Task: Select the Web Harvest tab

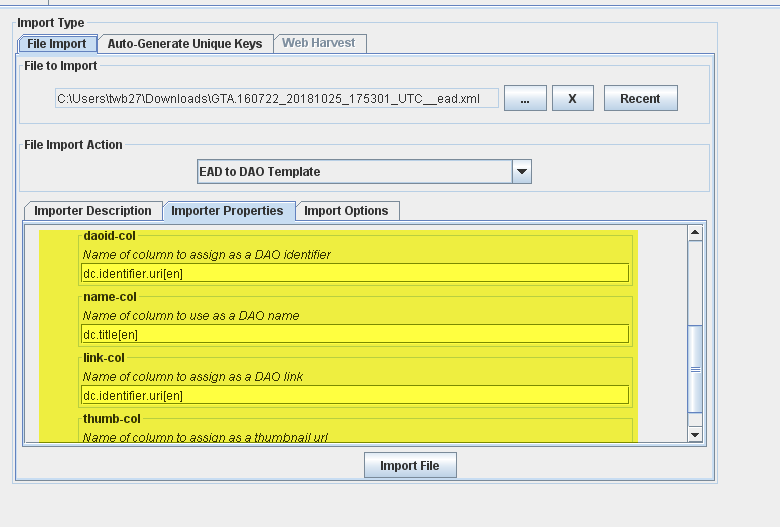Action: click(x=318, y=44)
